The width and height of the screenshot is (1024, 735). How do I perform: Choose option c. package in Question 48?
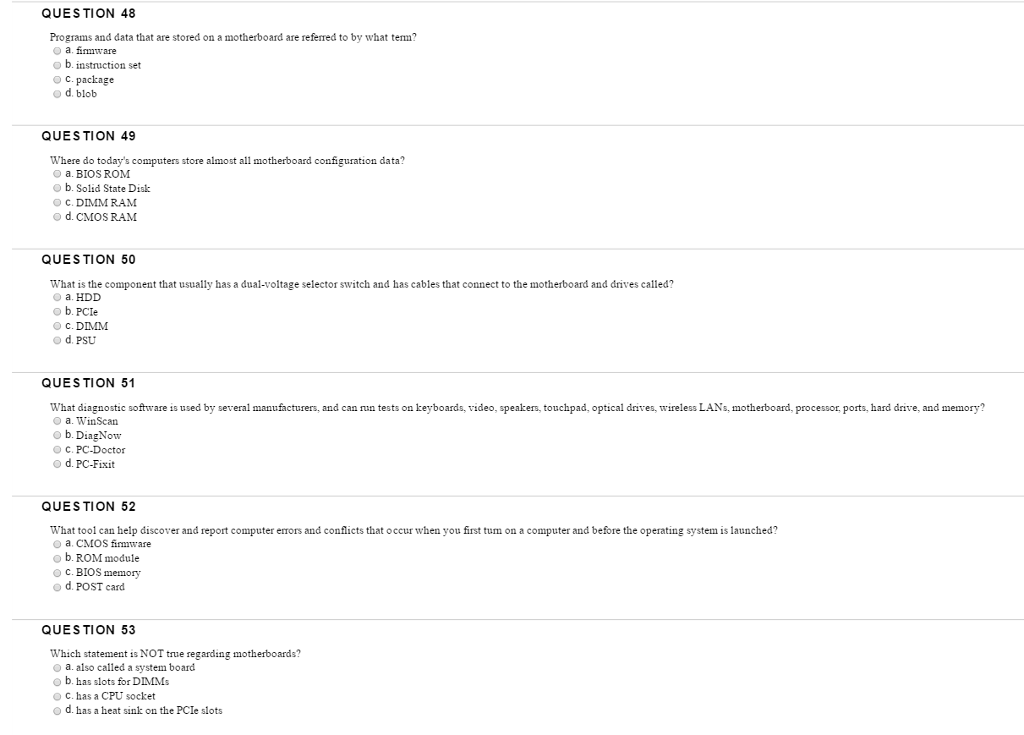[58, 80]
